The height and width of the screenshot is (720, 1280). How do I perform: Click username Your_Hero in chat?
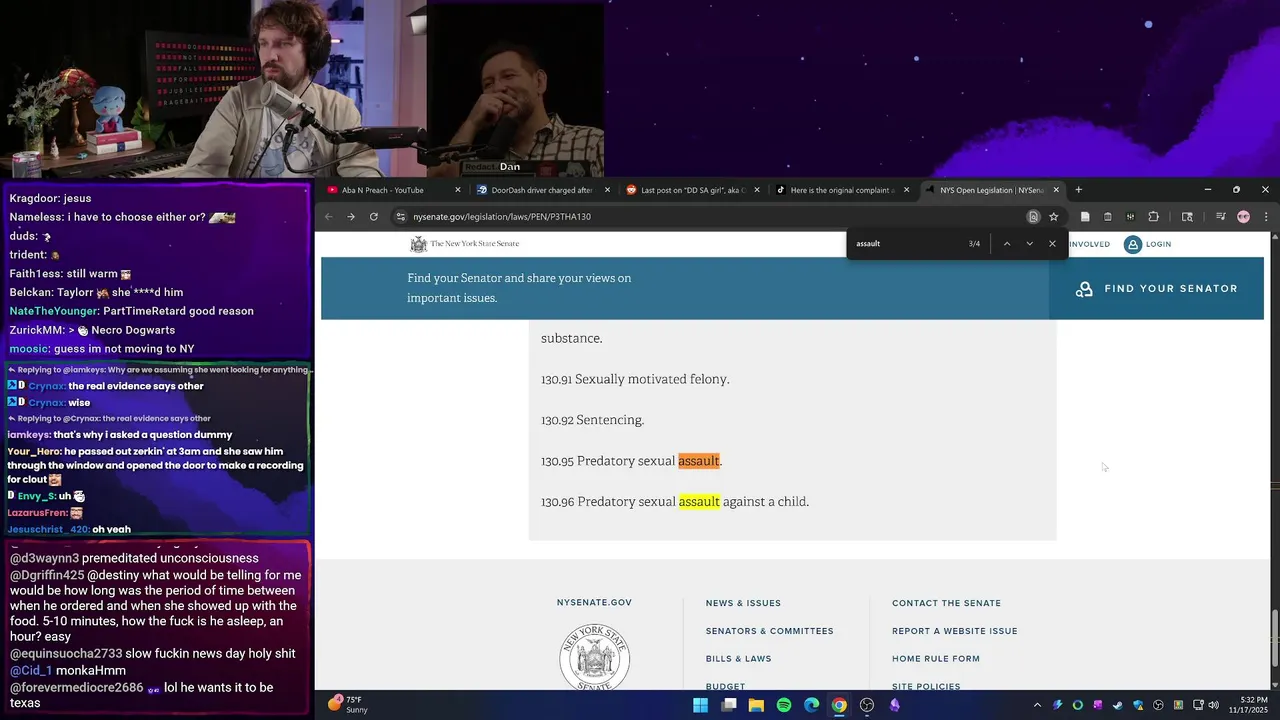point(33,452)
